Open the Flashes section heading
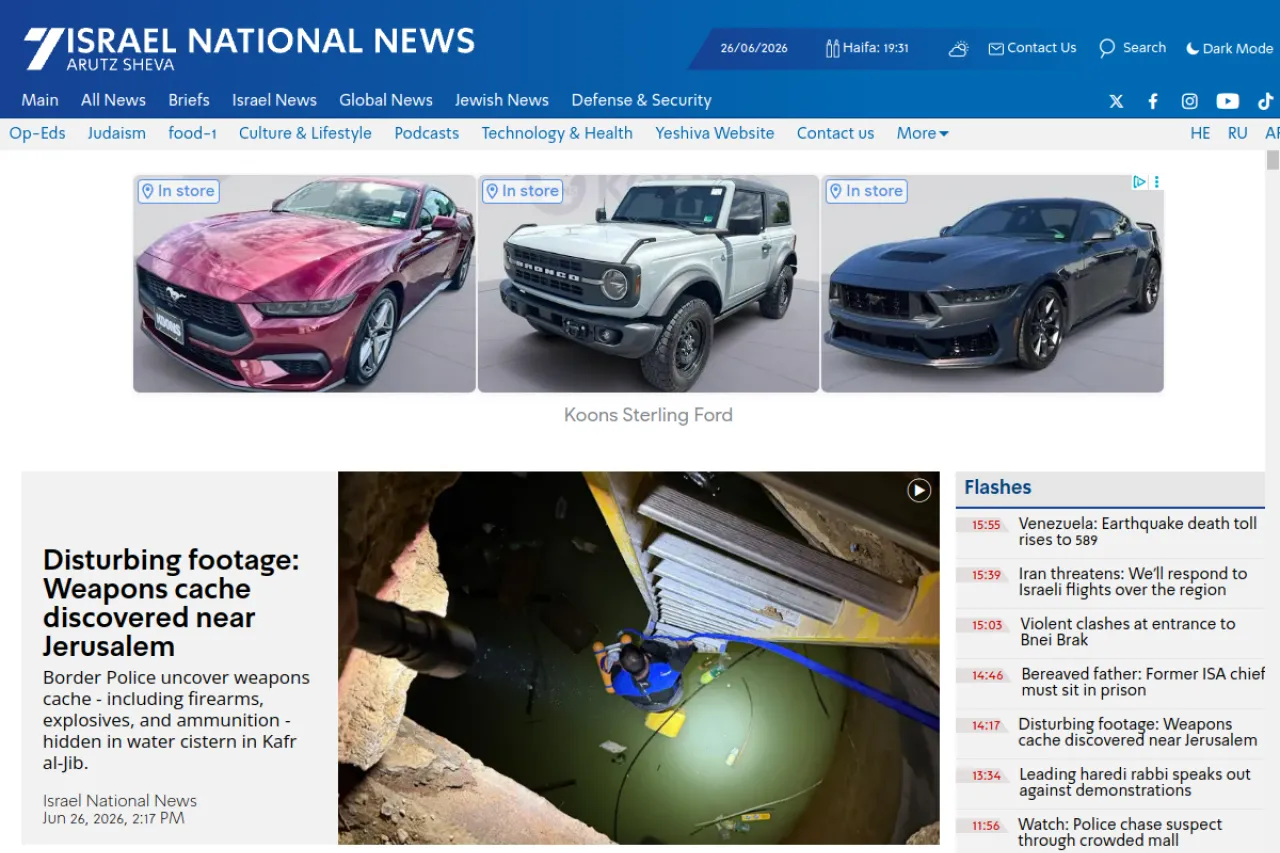Image resolution: width=1280 pixels, height=853 pixels. pos(998,488)
